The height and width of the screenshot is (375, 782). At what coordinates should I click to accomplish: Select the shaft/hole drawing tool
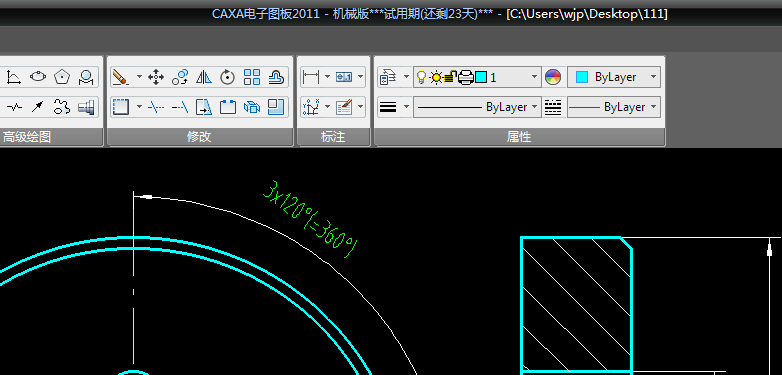(86, 107)
